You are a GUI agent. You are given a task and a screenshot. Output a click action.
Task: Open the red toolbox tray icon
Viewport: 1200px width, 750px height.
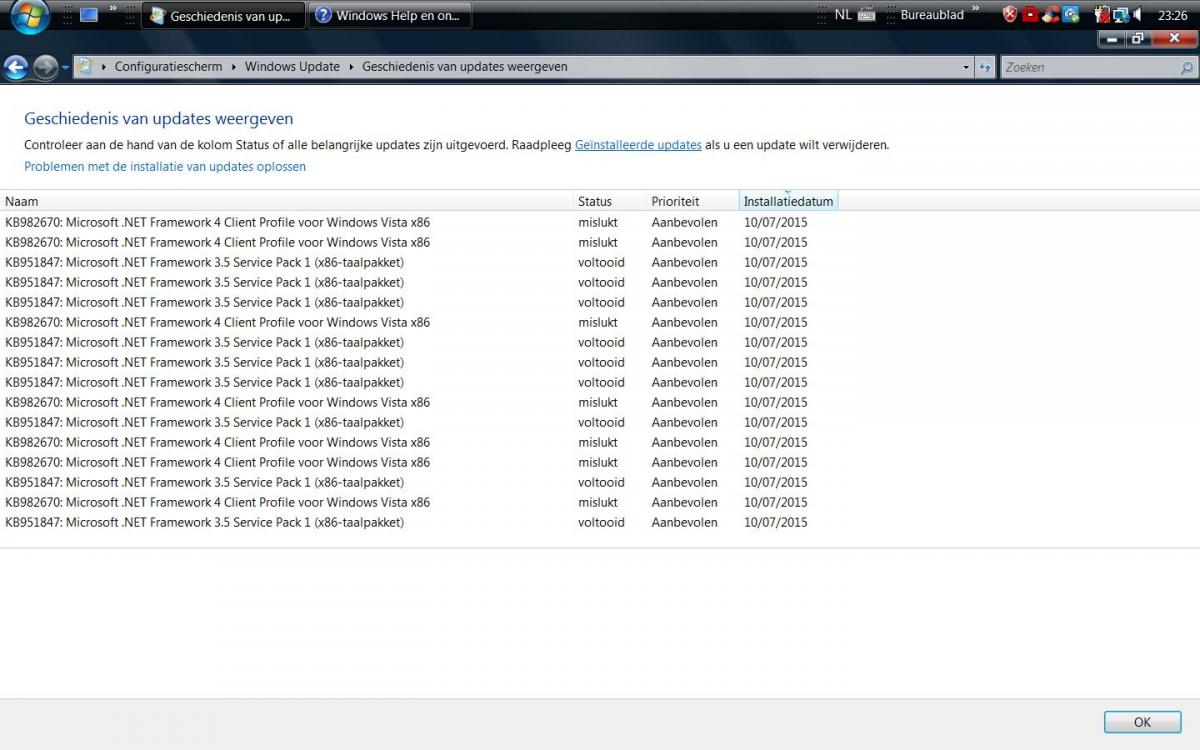pyautogui.click(x=1031, y=15)
